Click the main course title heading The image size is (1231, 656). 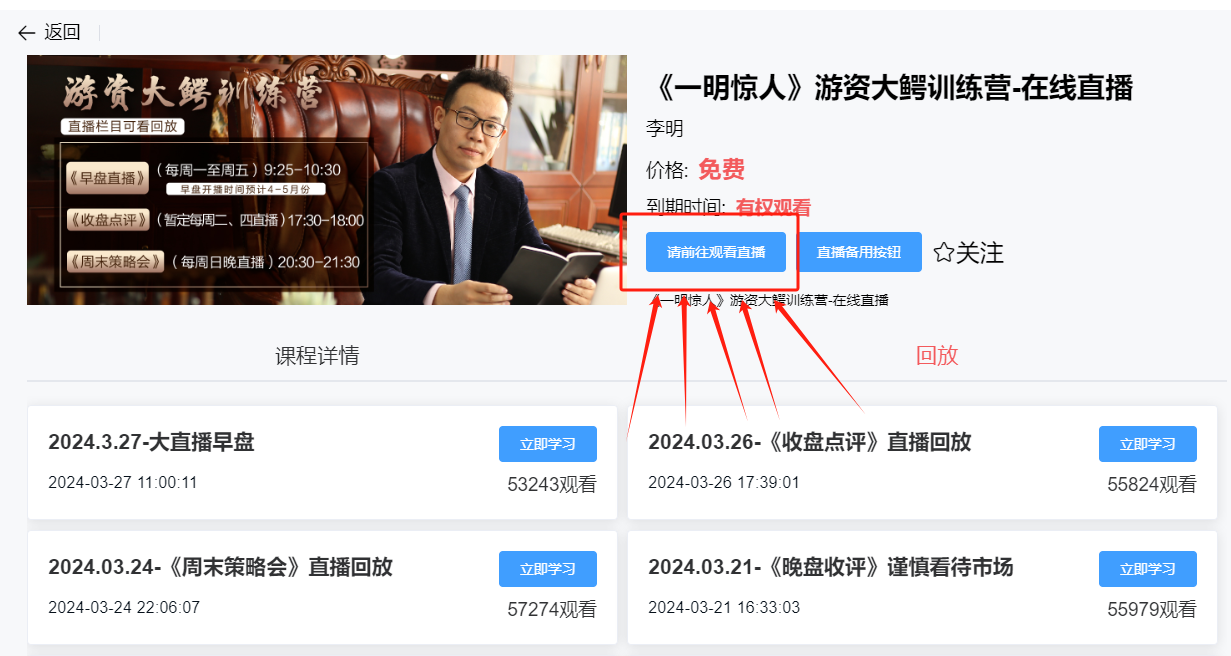coord(890,87)
